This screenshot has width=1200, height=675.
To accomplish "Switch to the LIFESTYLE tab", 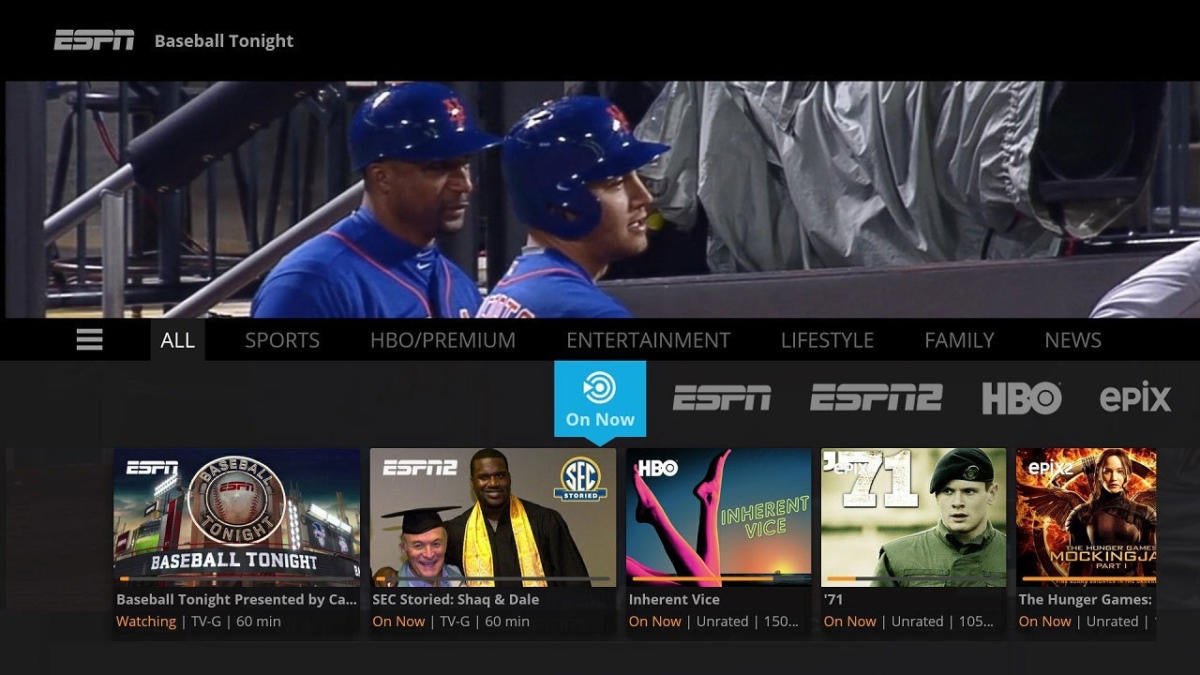I will coord(827,340).
